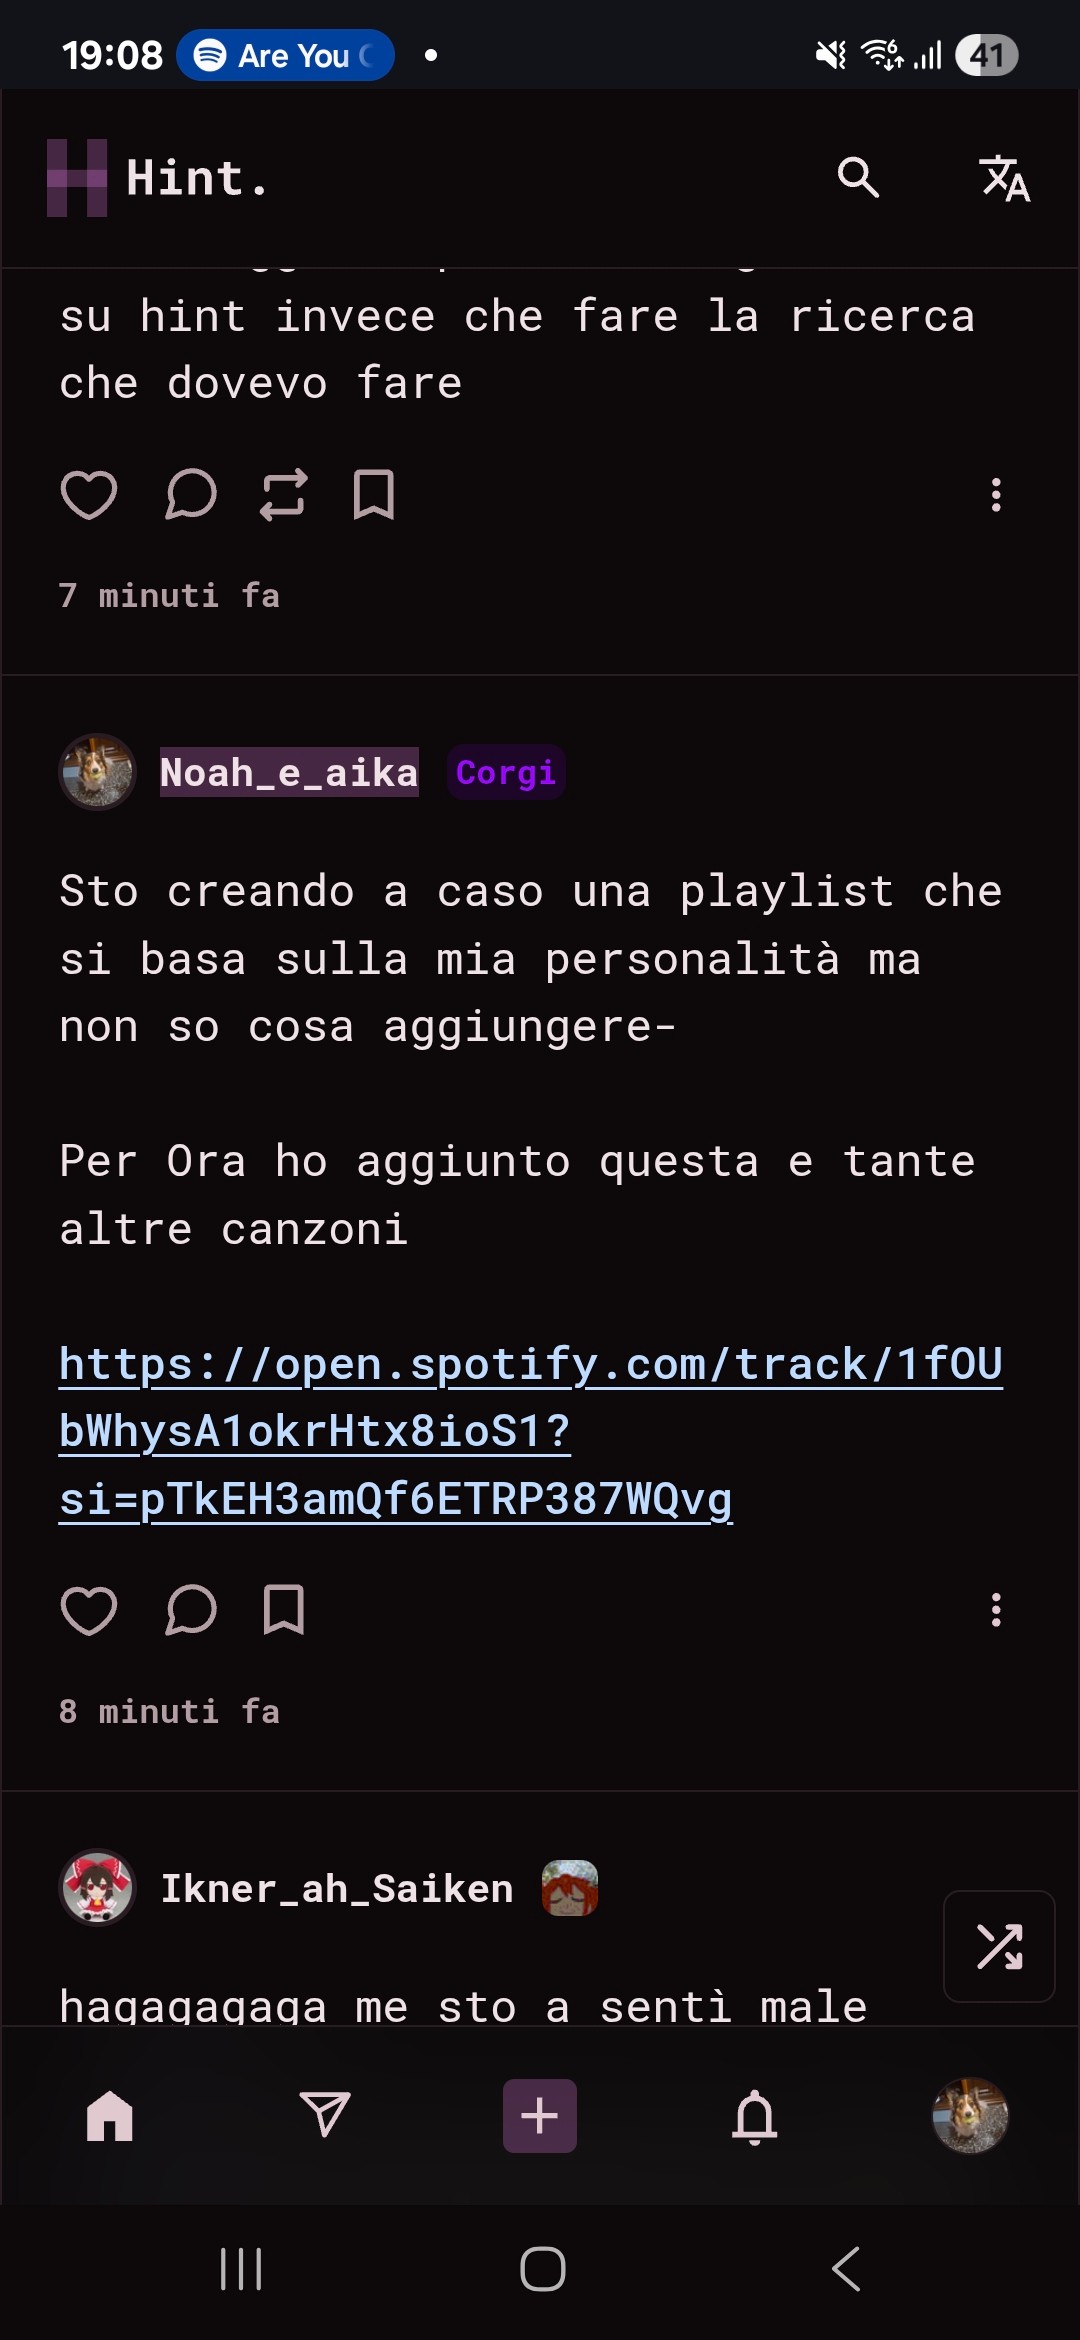Tap the translate language icon
This screenshot has width=1080, height=2340.
(1004, 178)
